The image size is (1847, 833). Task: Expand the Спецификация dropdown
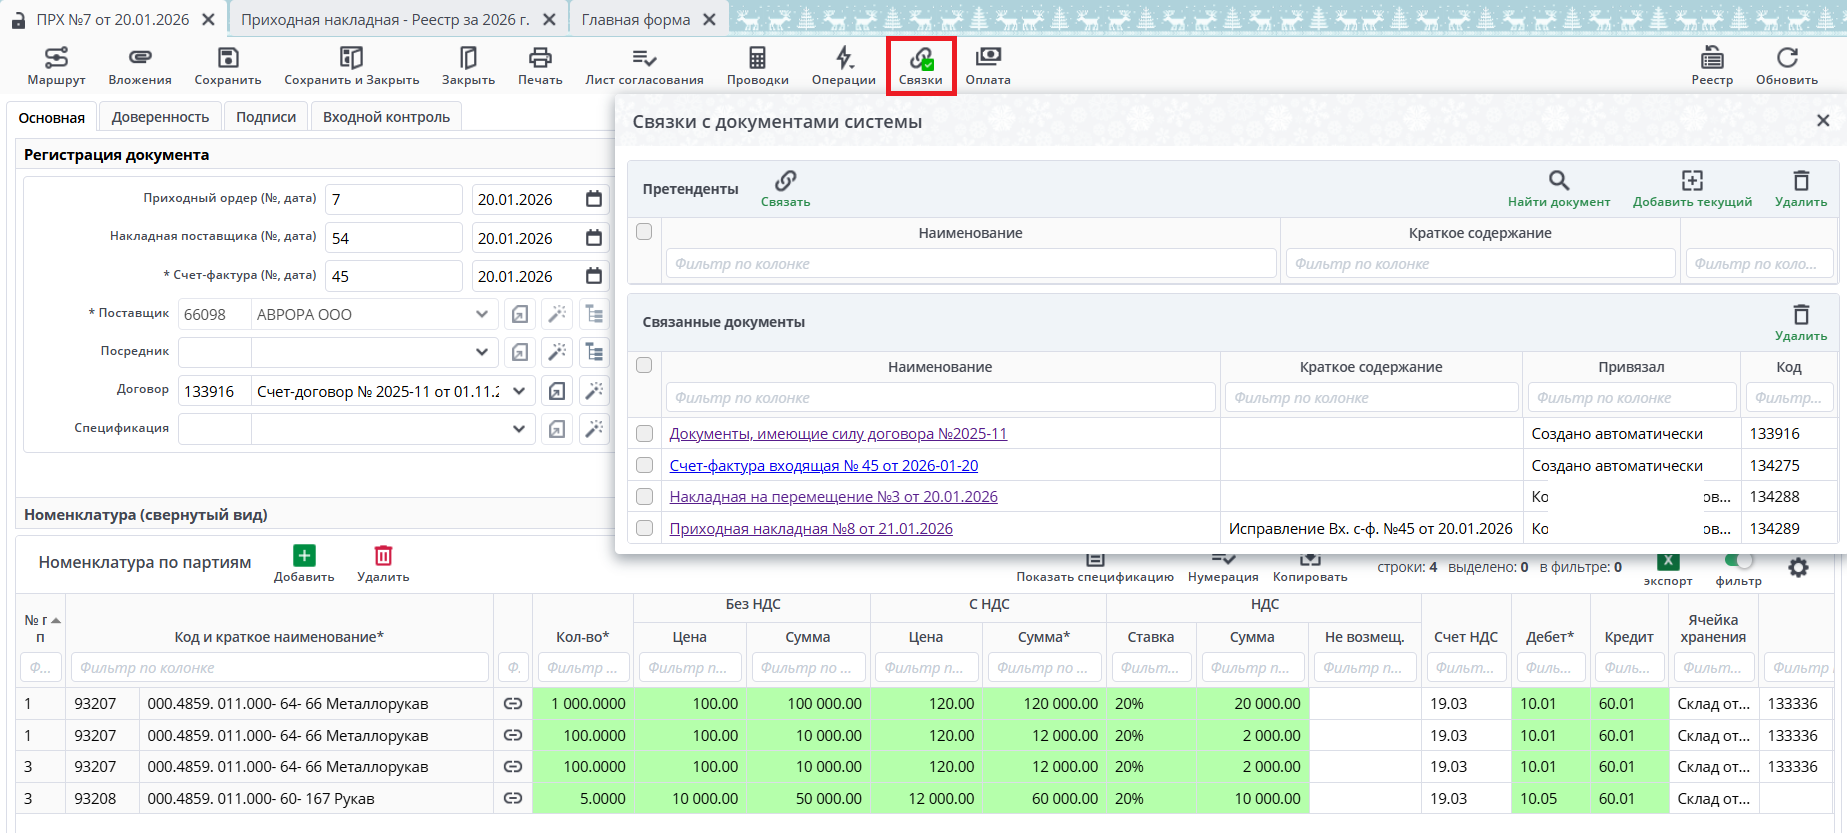(518, 429)
